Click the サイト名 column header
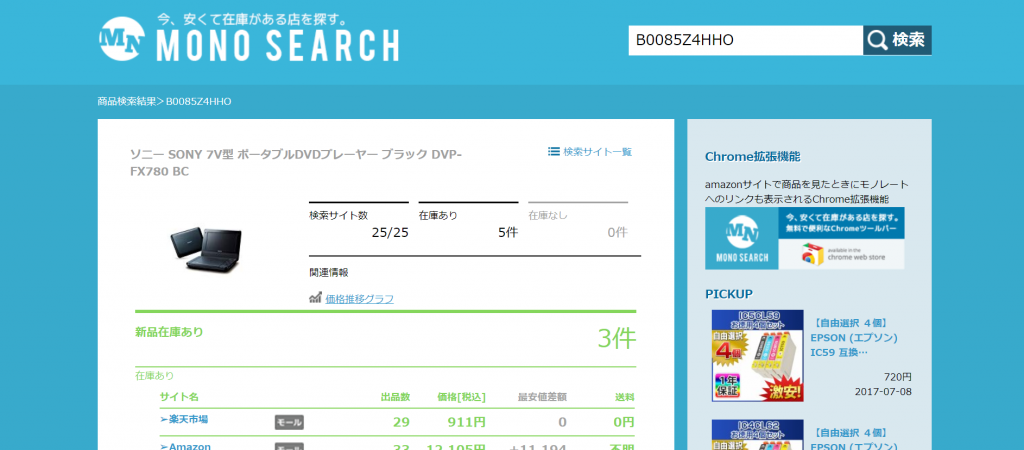 [x=179, y=397]
